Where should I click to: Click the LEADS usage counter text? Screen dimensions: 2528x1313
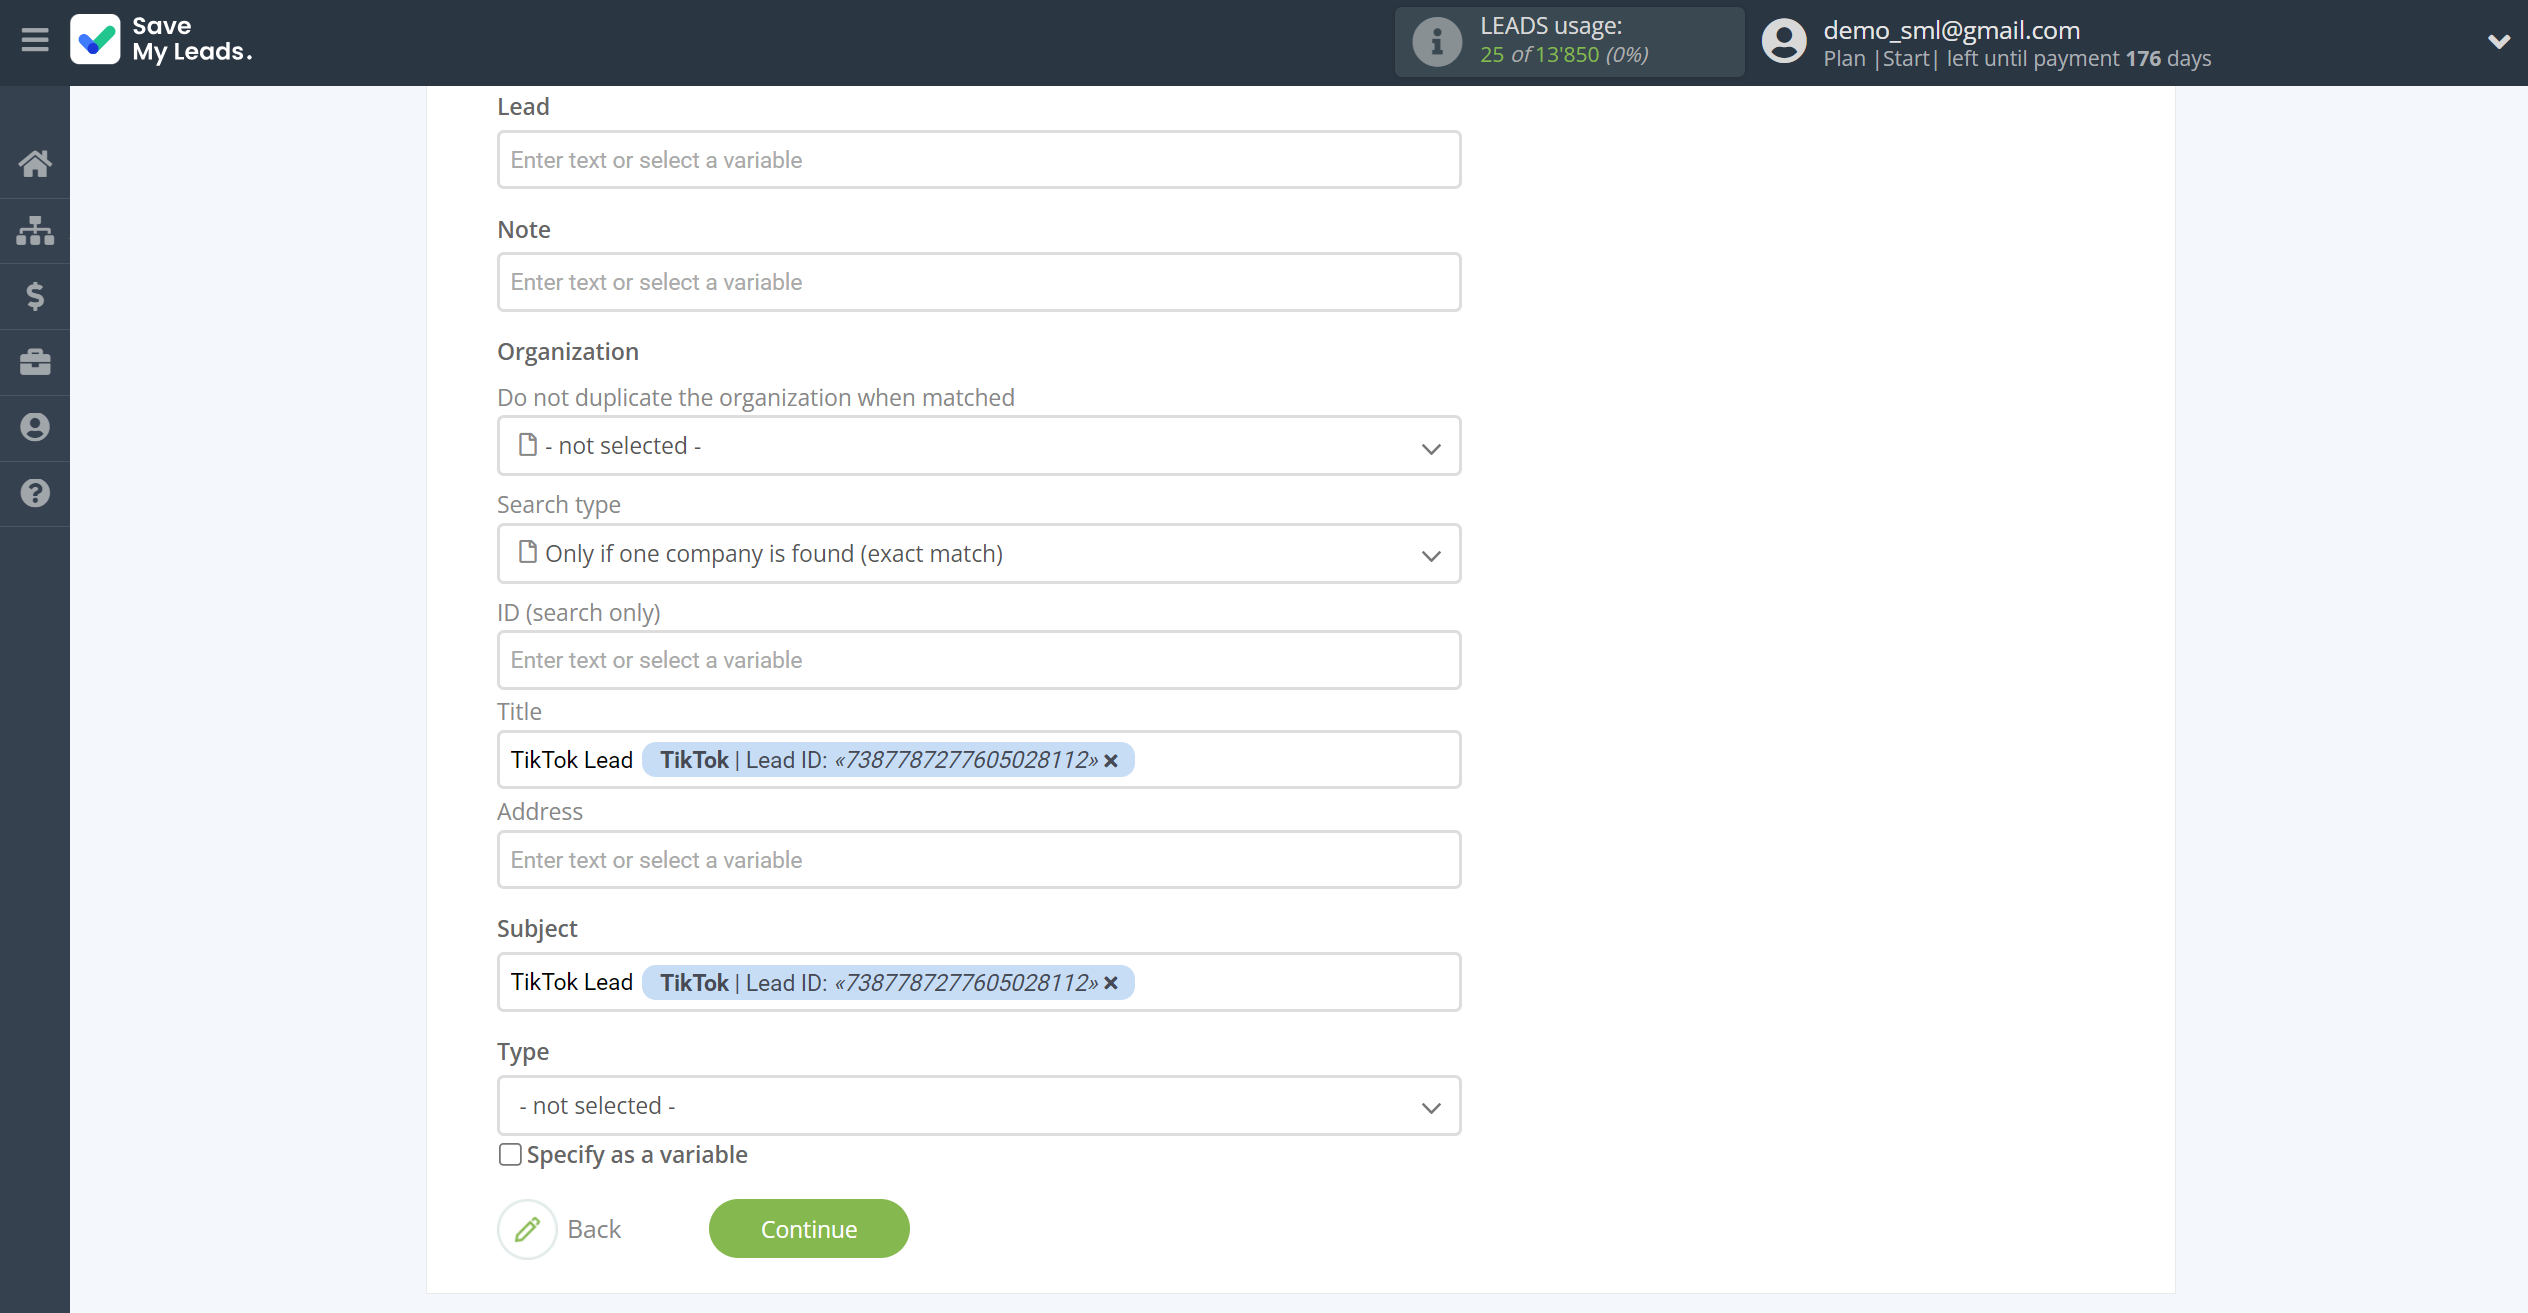(1564, 54)
